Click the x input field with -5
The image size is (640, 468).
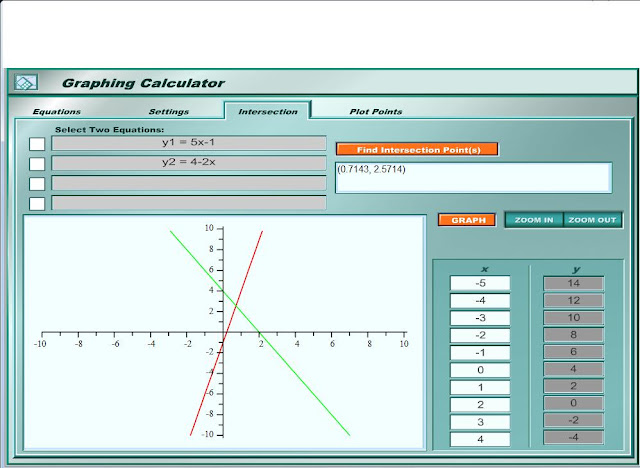pos(480,283)
